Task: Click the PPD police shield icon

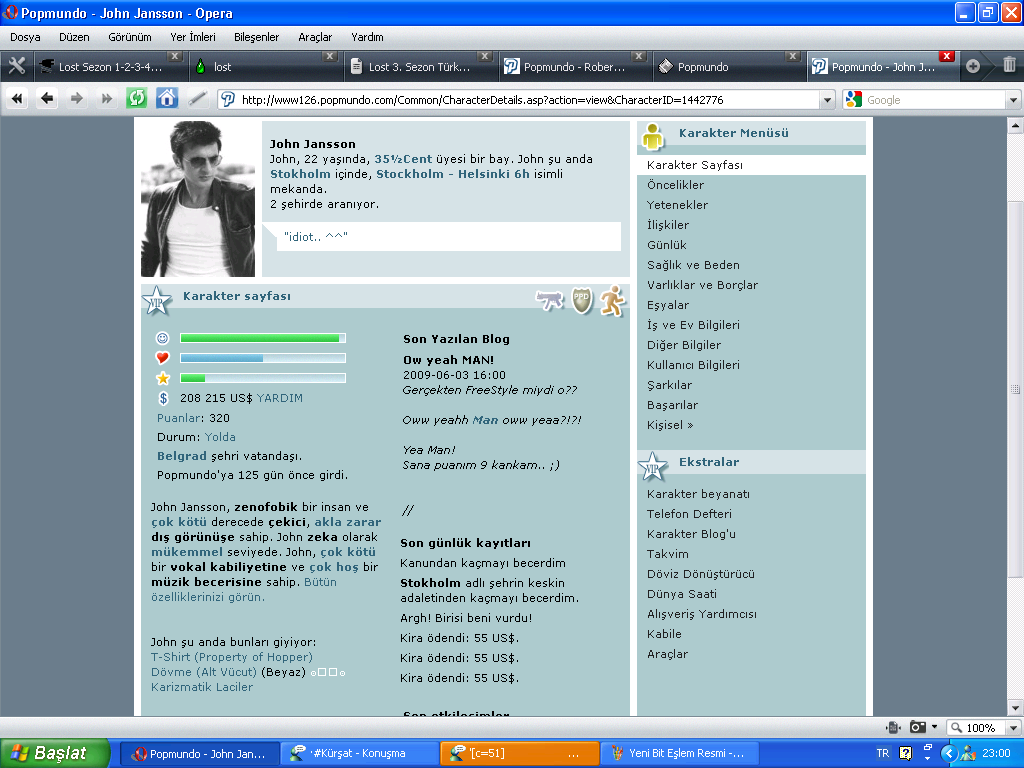Action: click(582, 300)
